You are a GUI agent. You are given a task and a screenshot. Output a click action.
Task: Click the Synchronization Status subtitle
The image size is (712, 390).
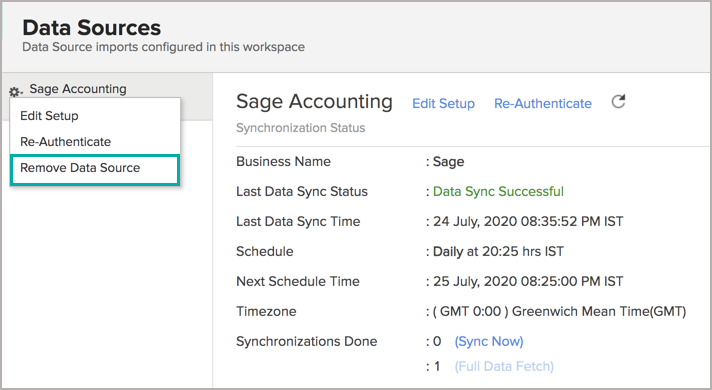pyautogui.click(x=301, y=128)
